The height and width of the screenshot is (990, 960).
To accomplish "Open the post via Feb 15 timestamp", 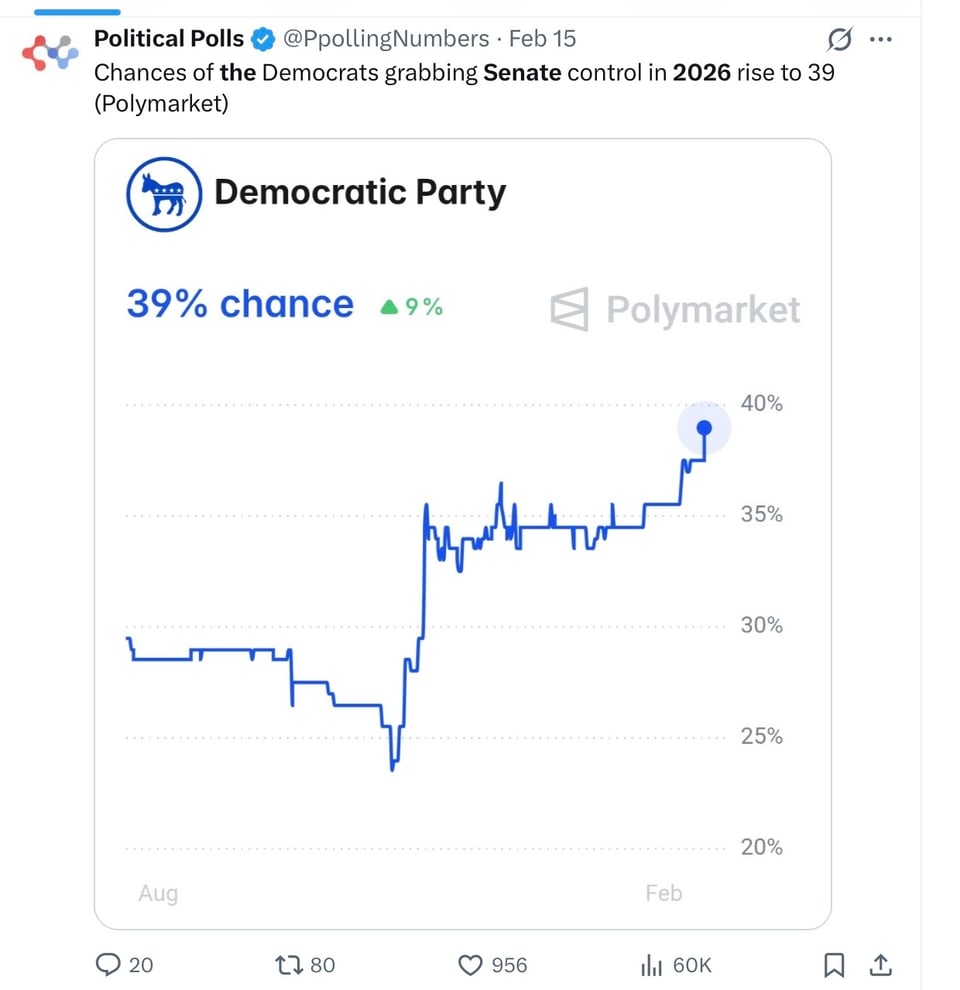I will pos(542,39).
